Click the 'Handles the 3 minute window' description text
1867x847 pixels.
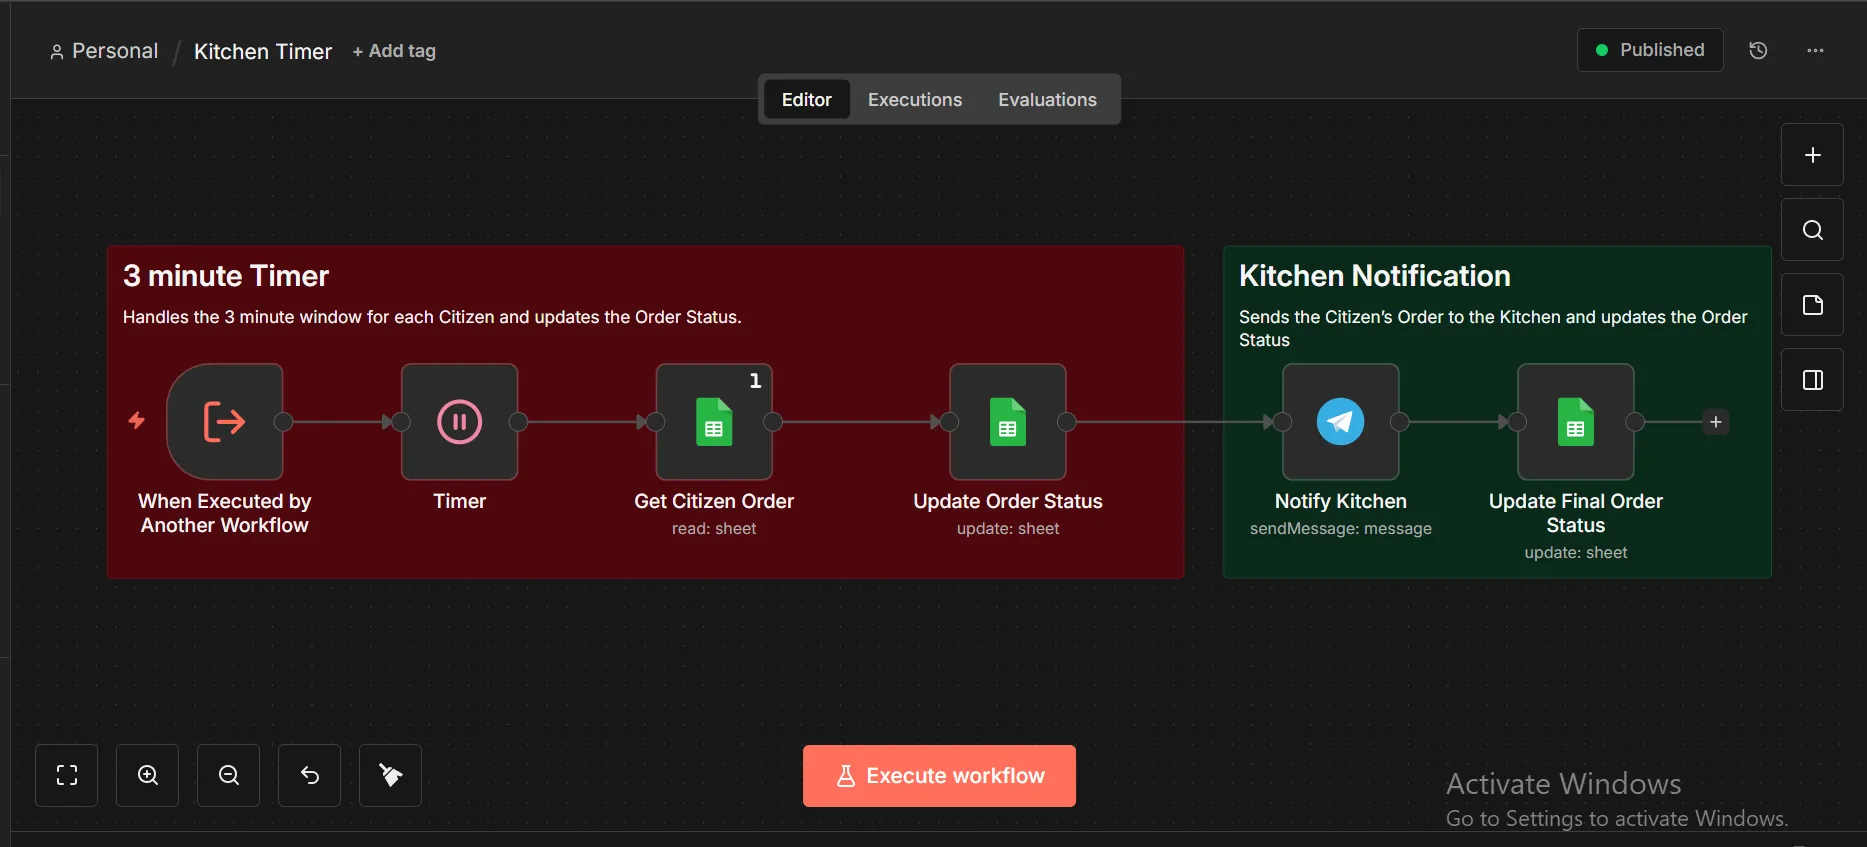coord(432,317)
